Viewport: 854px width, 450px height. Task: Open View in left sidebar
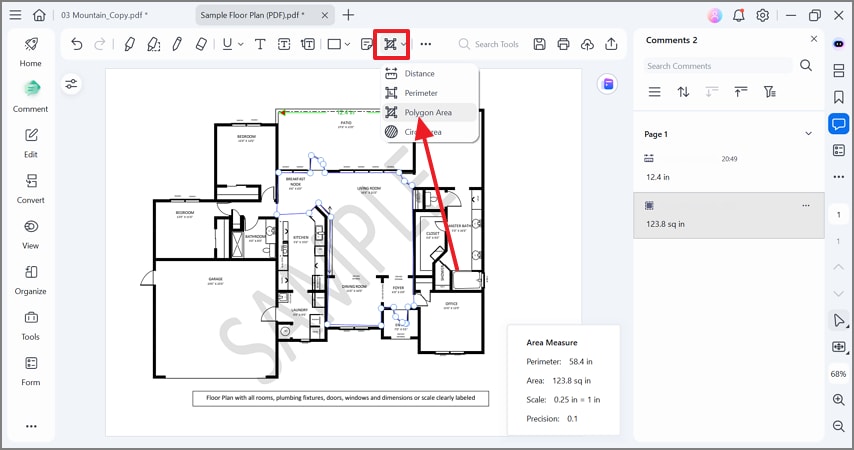[30, 234]
